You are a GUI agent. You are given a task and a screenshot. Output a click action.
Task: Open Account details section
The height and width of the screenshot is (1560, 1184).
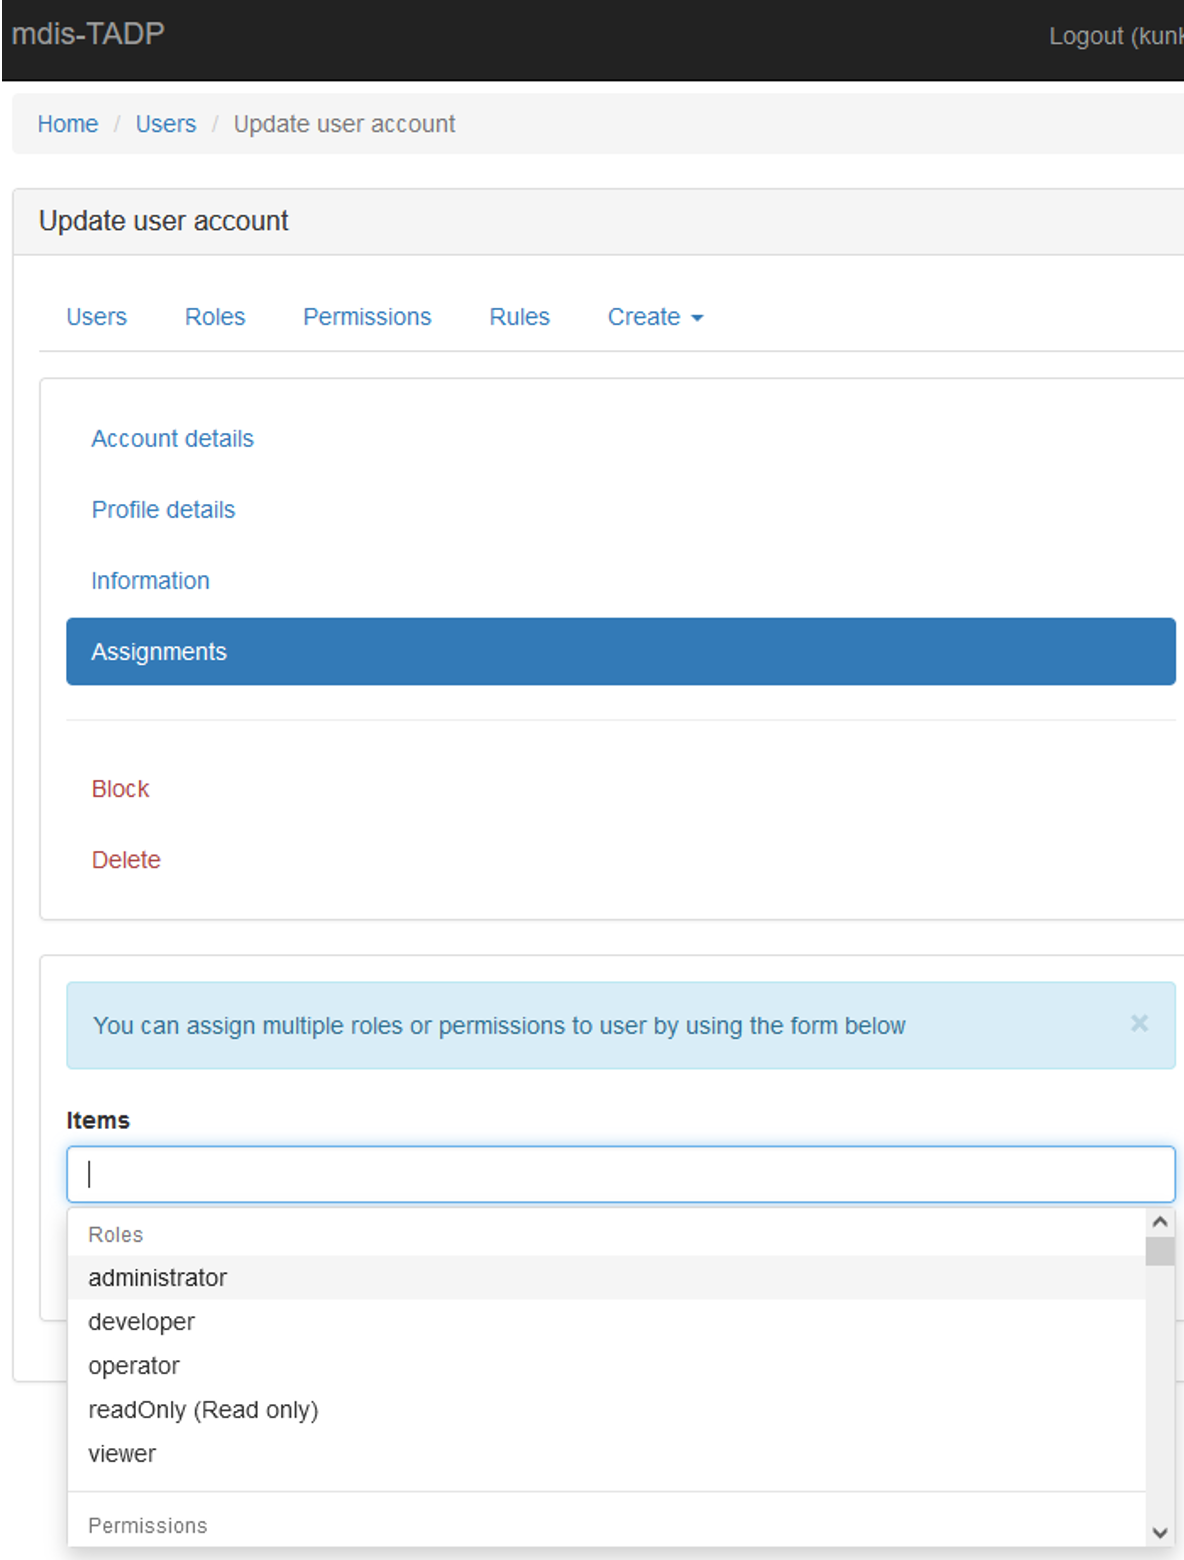[x=172, y=438]
